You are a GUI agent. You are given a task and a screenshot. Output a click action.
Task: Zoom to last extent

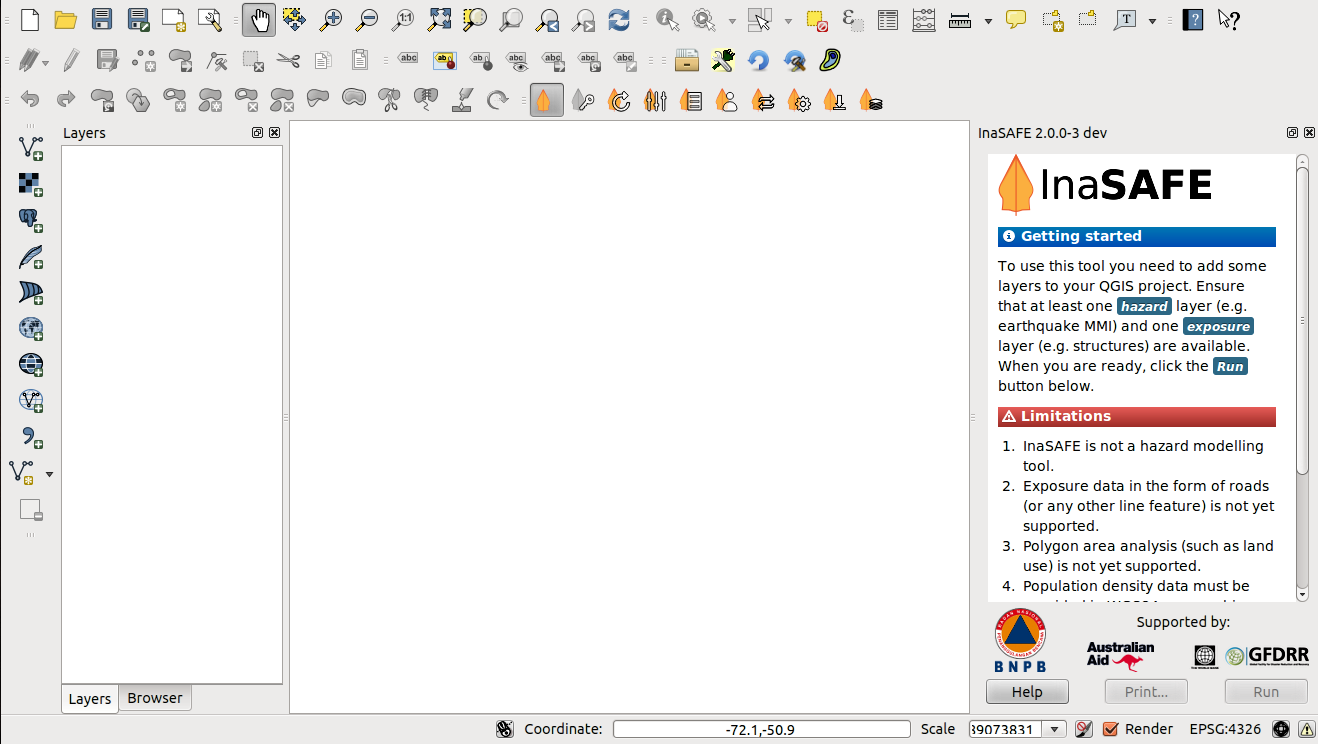pyautogui.click(x=547, y=19)
